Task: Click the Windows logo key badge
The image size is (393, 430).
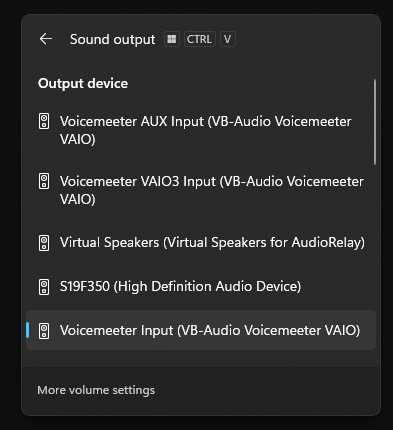Action: pyautogui.click(x=172, y=39)
